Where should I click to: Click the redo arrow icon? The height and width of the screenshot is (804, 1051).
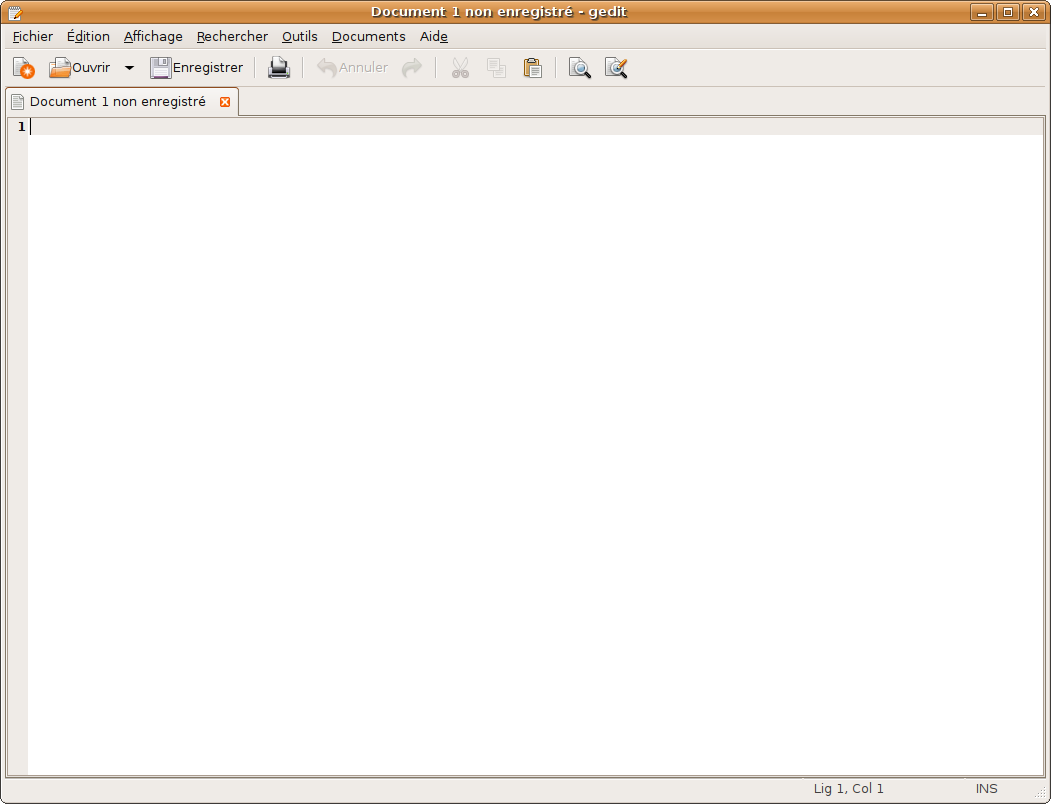tap(412, 68)
